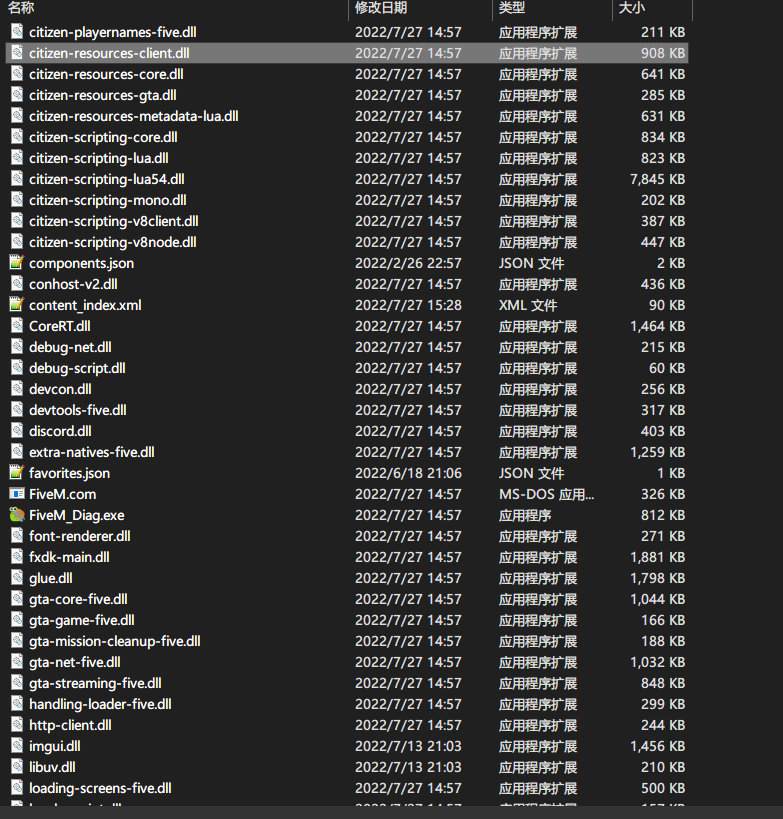Click the 908 KB size in highlighted row
The width and height of the screenshot is (783, 819).
(663, 53)
